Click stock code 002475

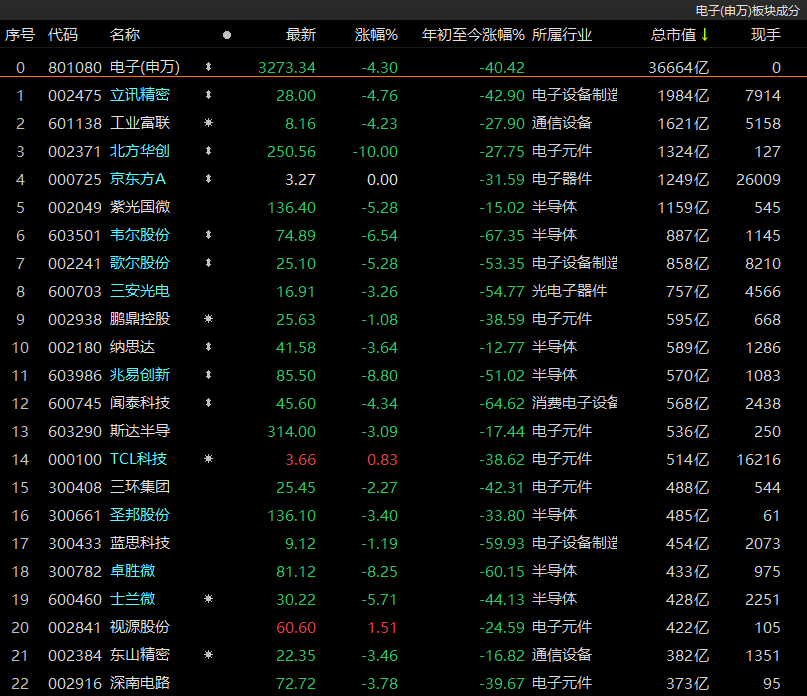coord(75,95)
